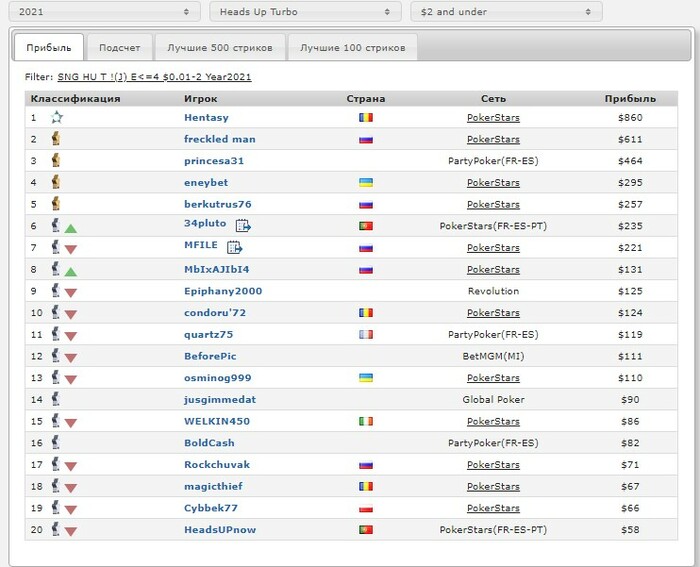Click the Ukrainian flag in eneybet row
700x567 pixels.
click(366, 183)
